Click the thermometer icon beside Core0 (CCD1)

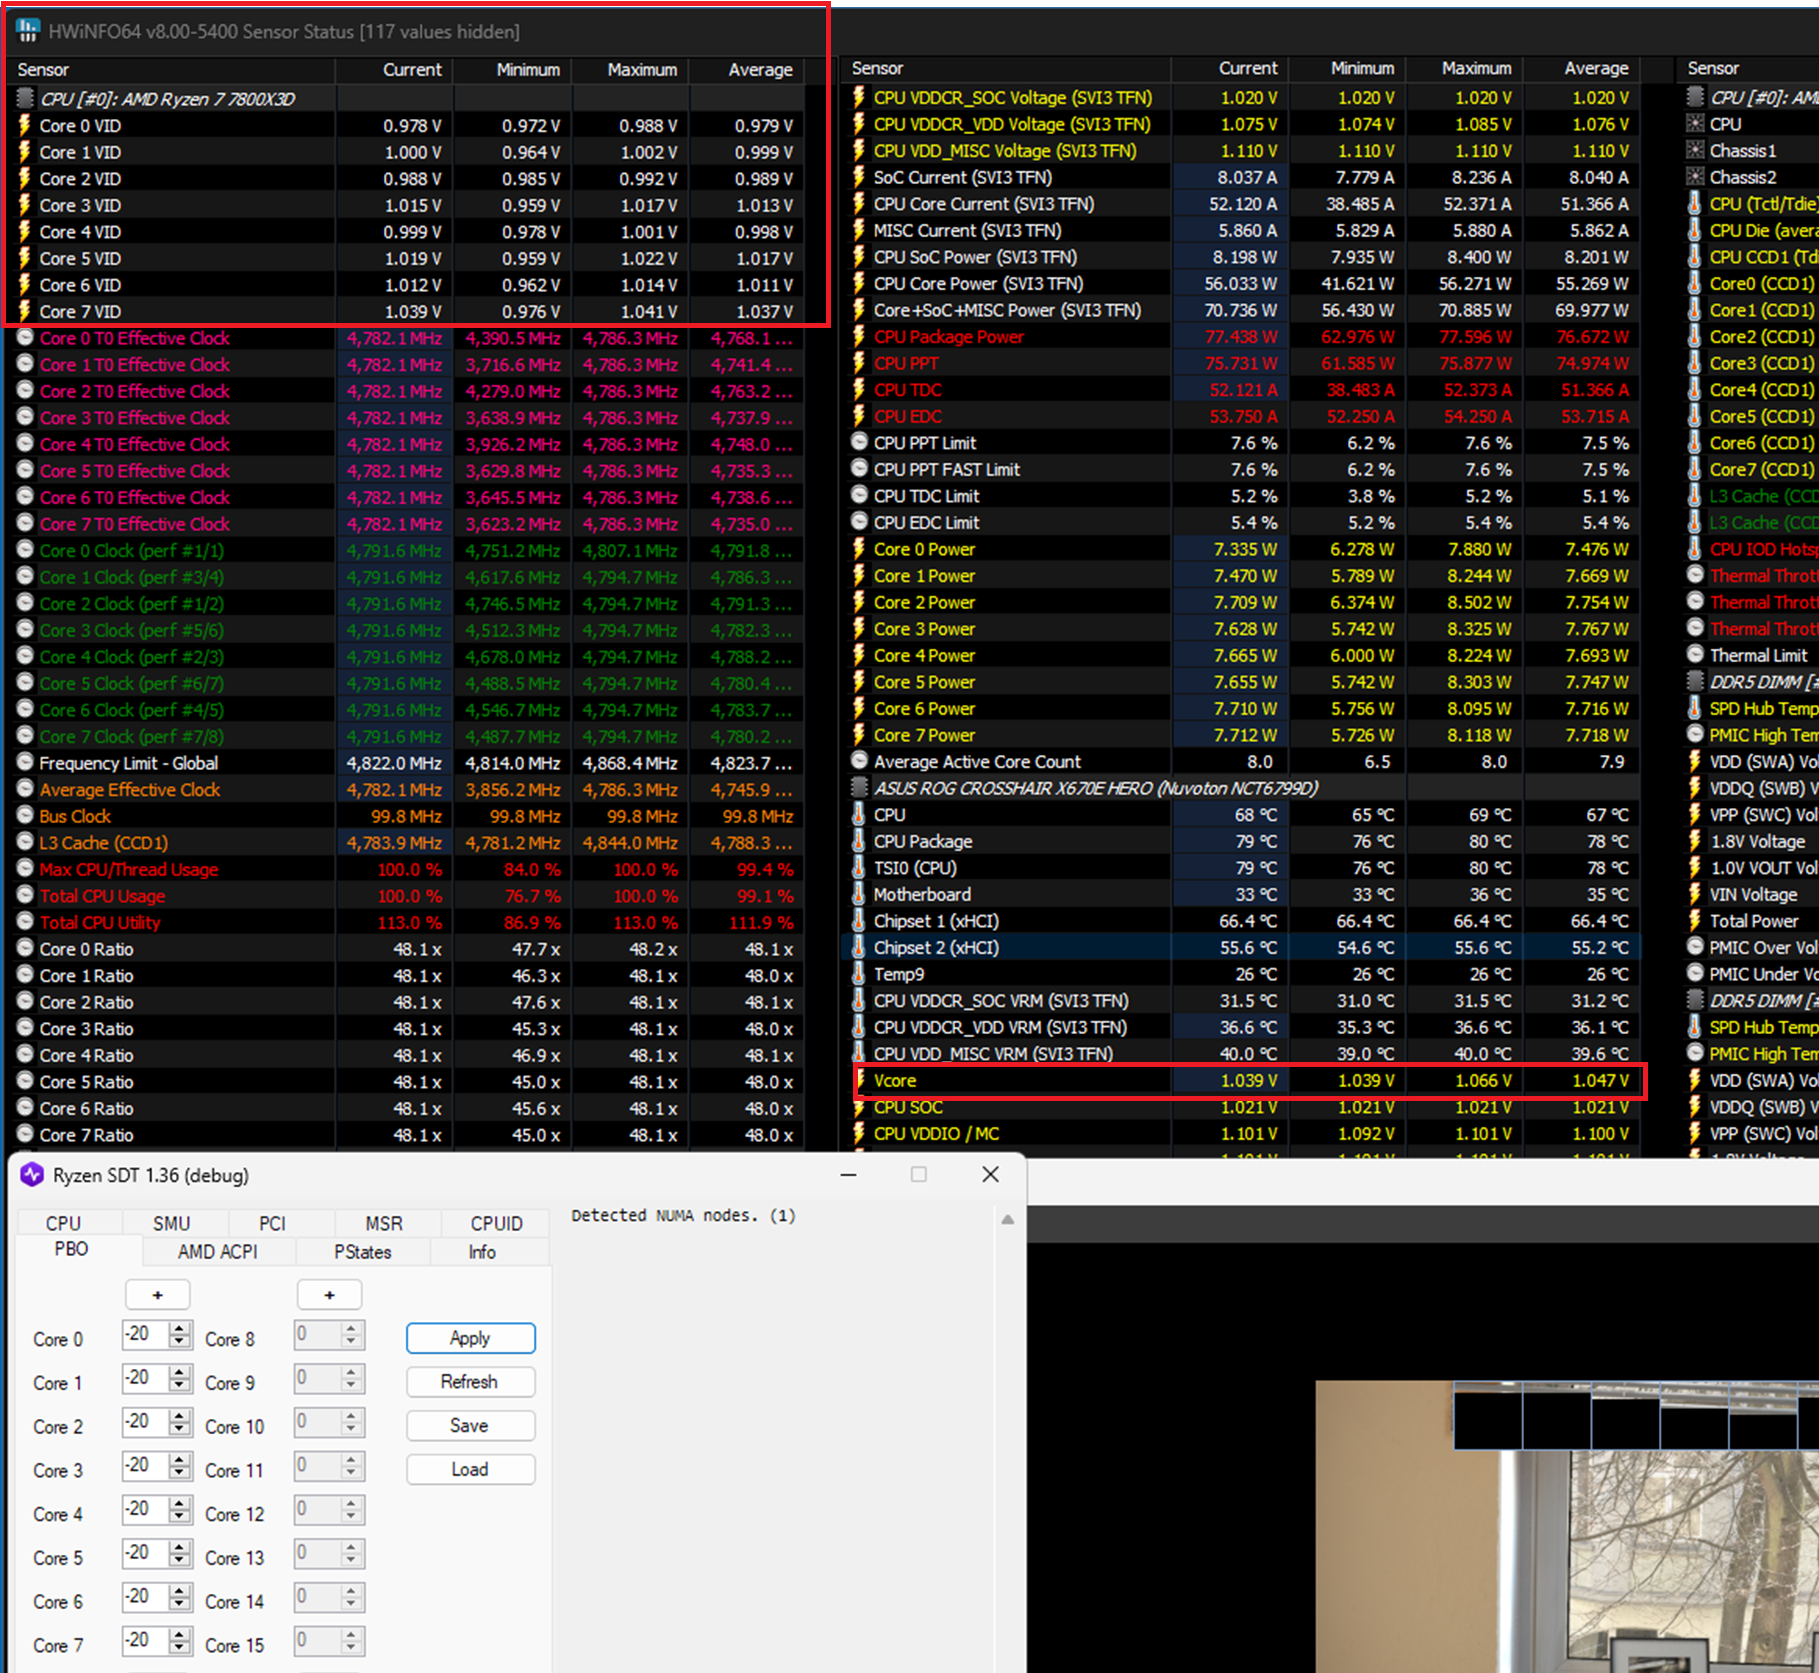[1695, 283]
